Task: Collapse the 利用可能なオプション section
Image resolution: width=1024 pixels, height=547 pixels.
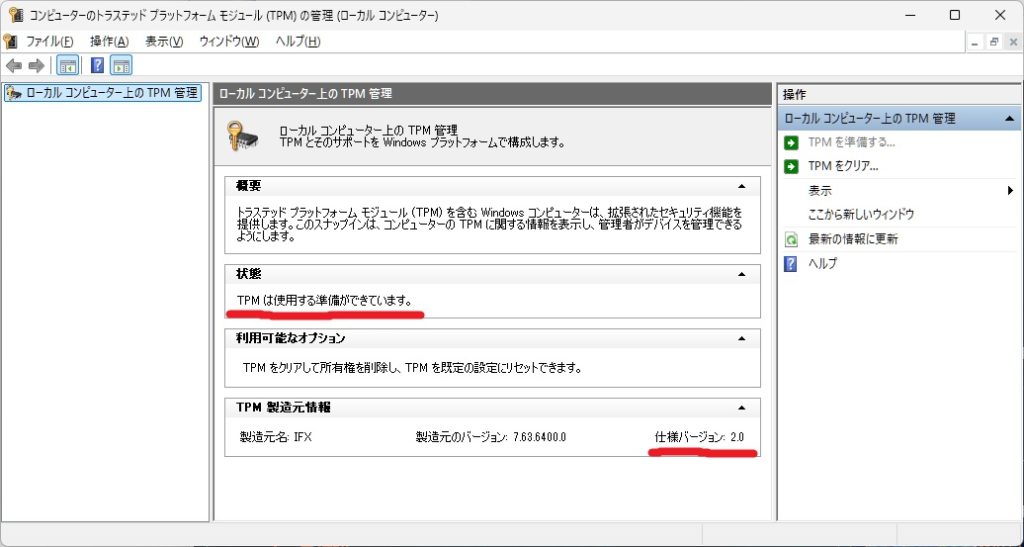Action: click(741, 338)
